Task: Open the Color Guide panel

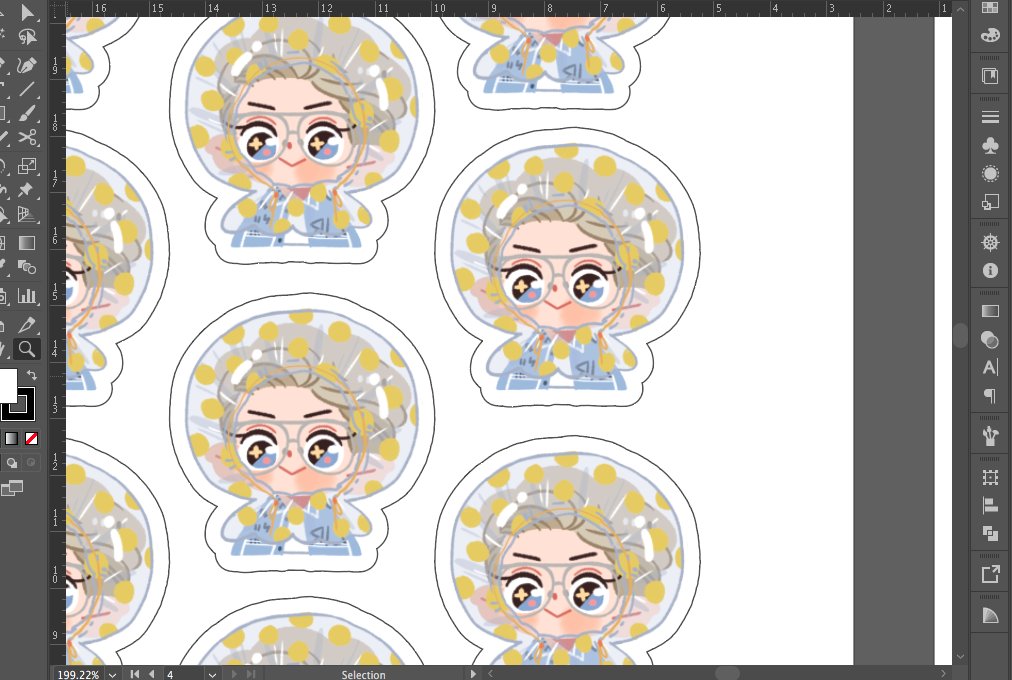Action: (990, 615)
